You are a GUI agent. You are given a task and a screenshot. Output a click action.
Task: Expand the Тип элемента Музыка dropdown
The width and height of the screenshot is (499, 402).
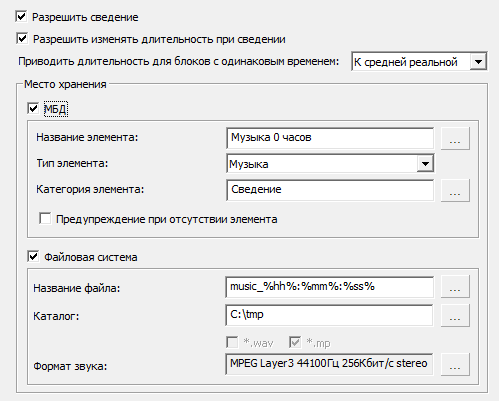click(330, 163)
